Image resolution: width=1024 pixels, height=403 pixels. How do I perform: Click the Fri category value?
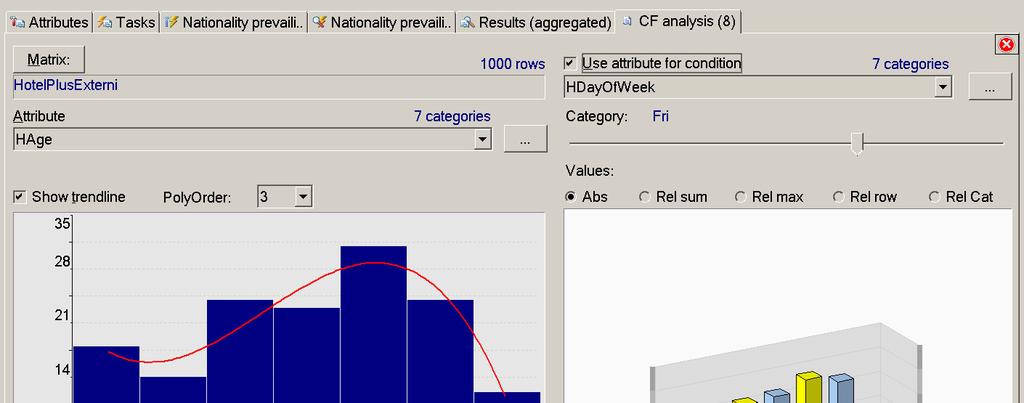click(x=660, y=117)
